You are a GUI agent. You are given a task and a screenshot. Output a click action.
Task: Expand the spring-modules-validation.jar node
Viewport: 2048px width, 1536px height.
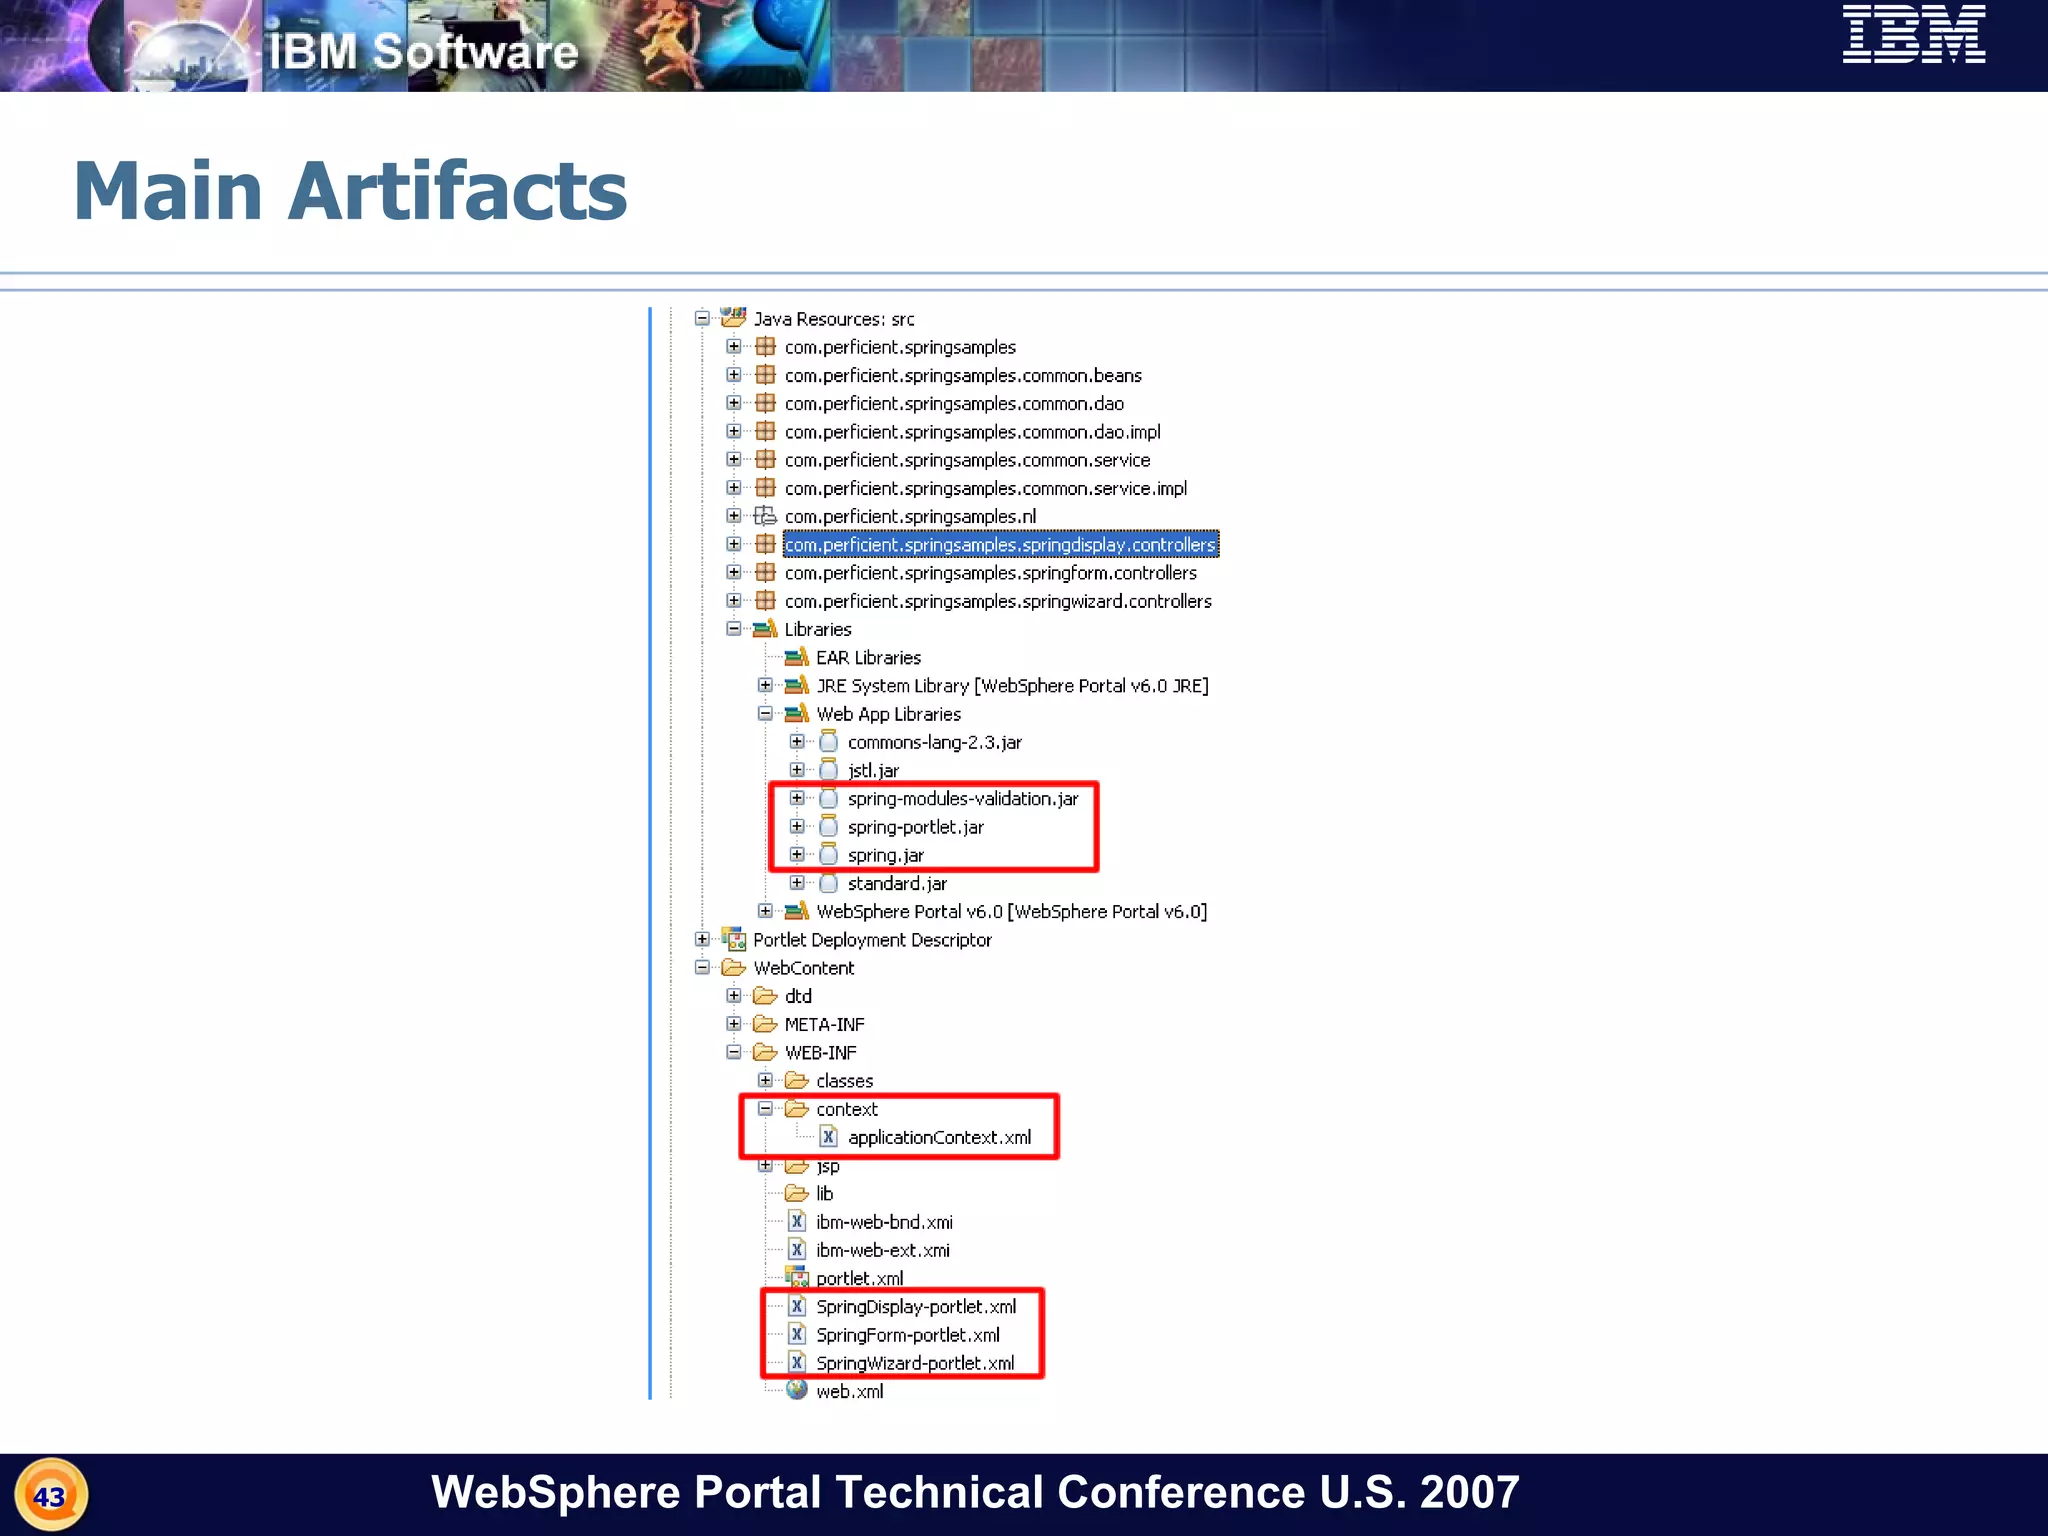[x=797, y=798]
